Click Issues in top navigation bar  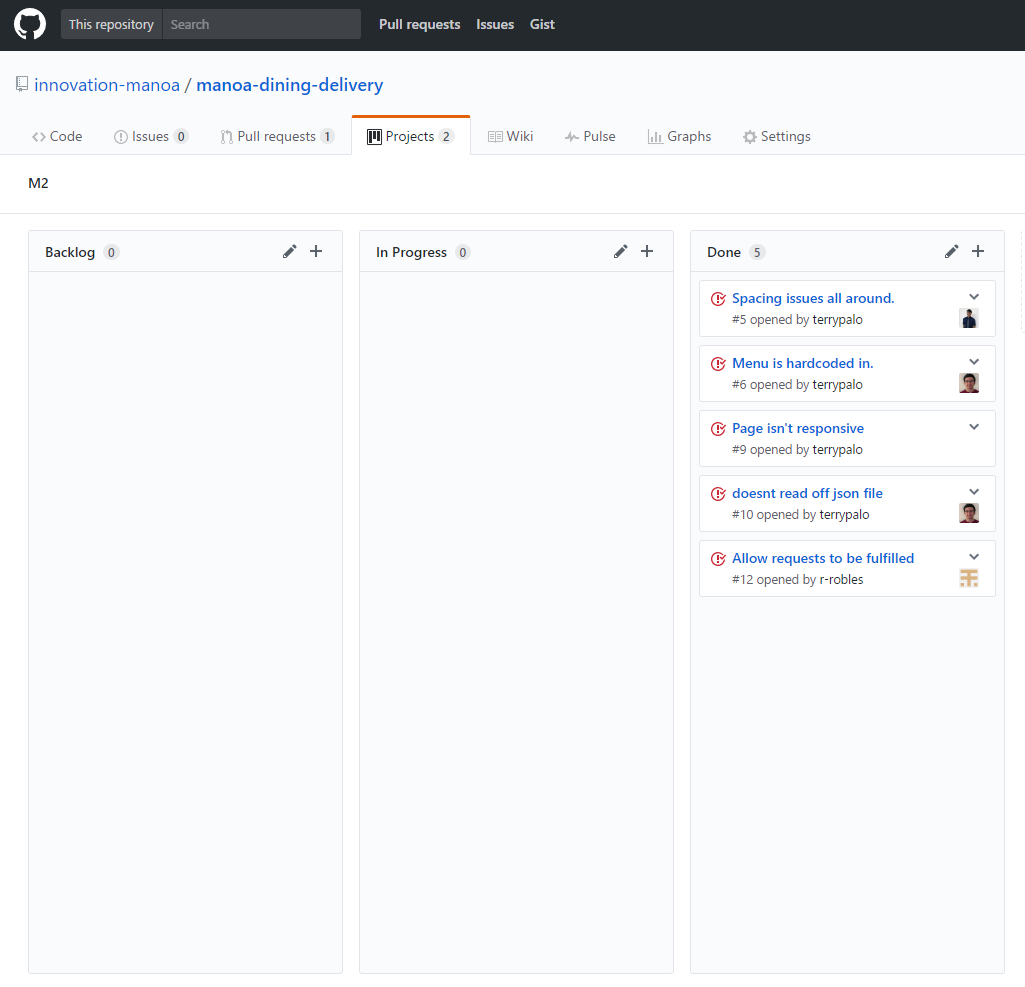coord(495,24)
